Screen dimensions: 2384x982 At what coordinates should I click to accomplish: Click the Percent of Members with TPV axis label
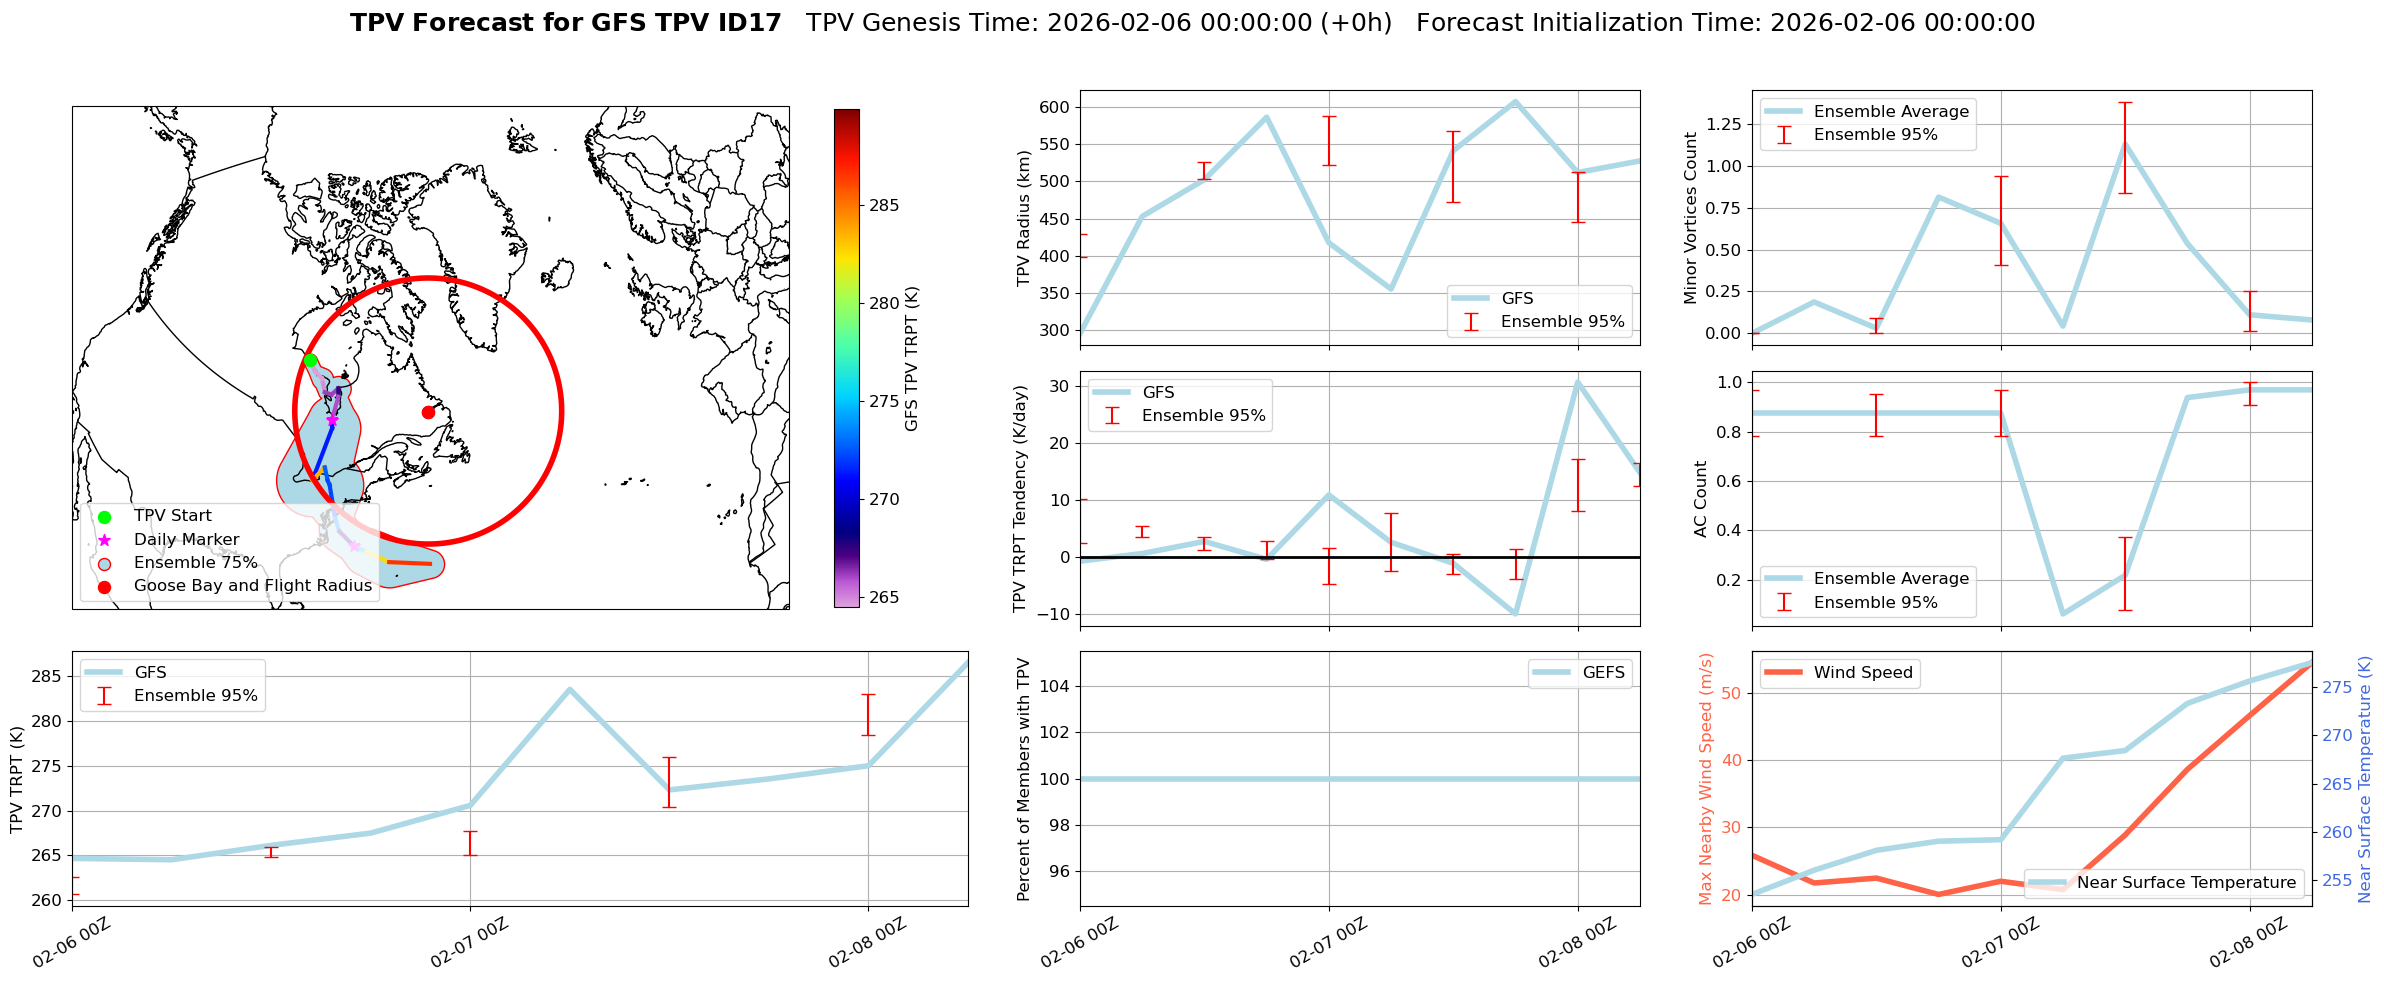pyautogui.click(x=1023, y=779)
